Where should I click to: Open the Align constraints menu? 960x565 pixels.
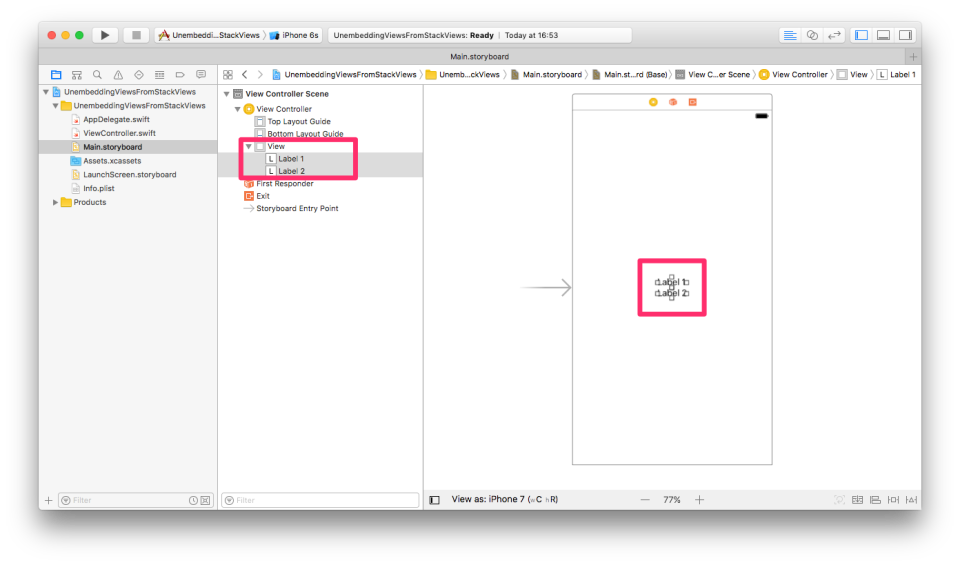point(876,500)
